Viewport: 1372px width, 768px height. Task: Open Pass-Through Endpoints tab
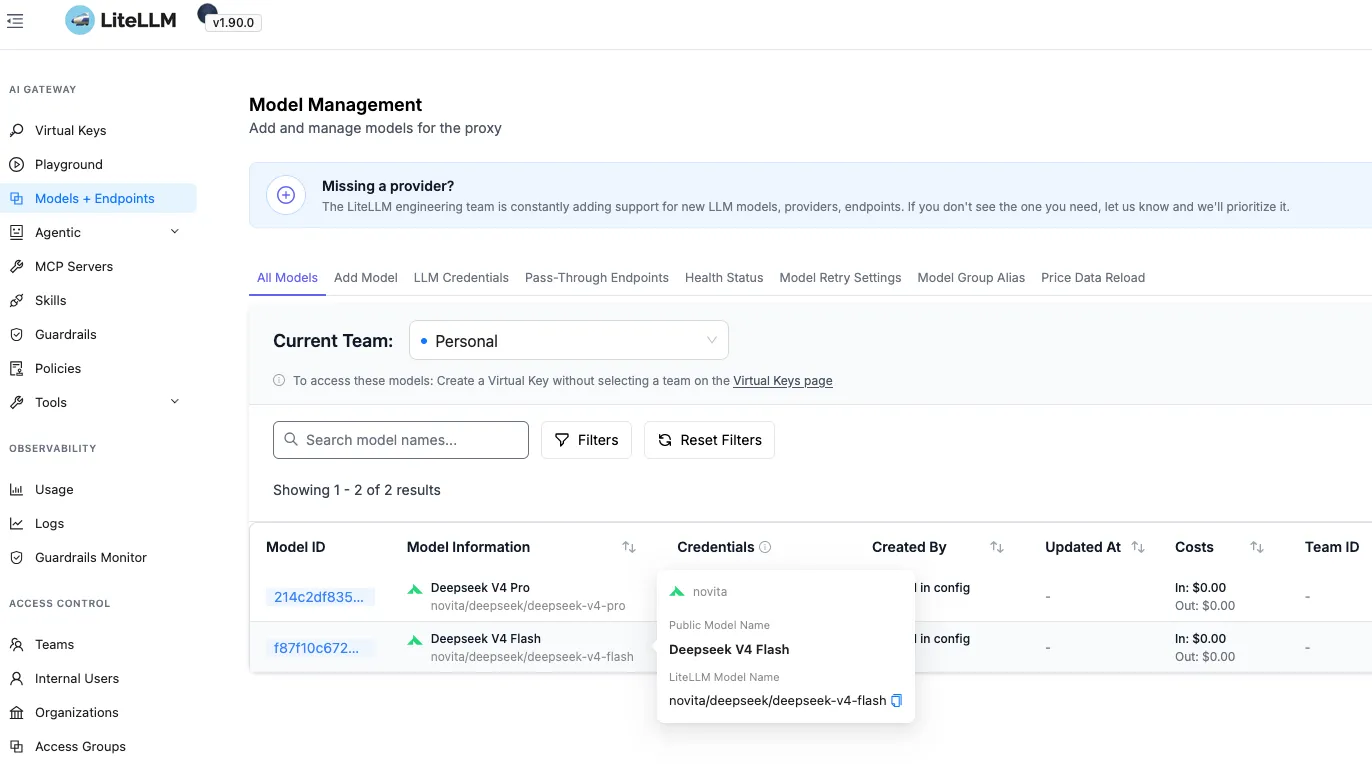[597, 277]
